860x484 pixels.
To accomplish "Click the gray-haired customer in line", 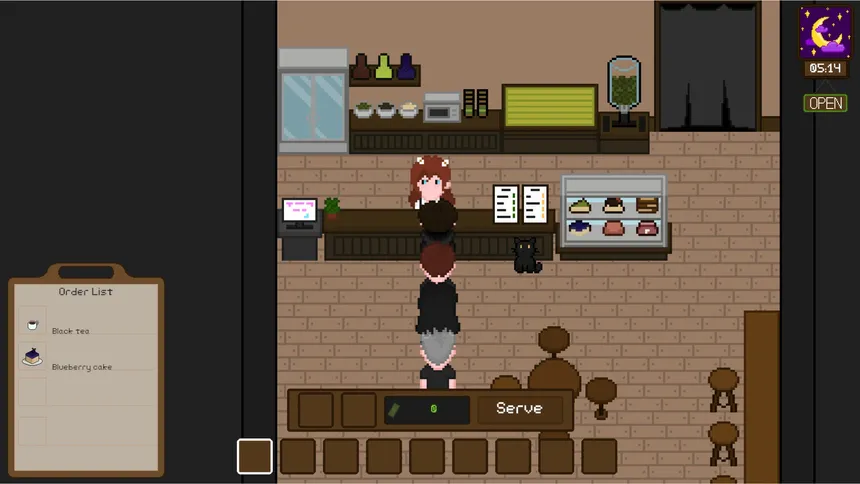I will point(438,359).
